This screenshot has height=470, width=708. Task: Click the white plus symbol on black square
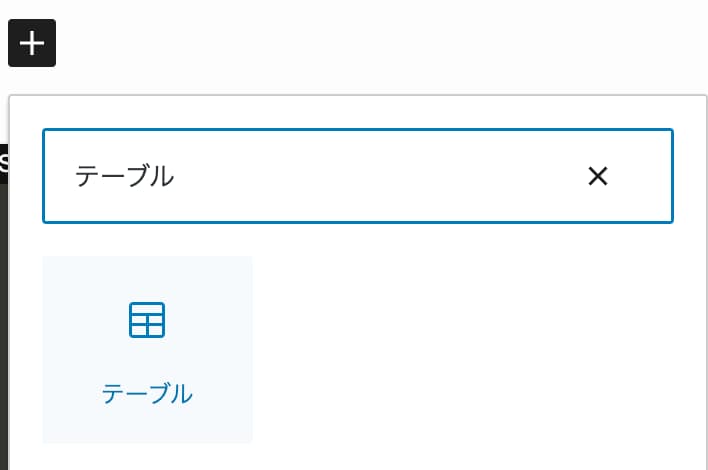point(32,43)
